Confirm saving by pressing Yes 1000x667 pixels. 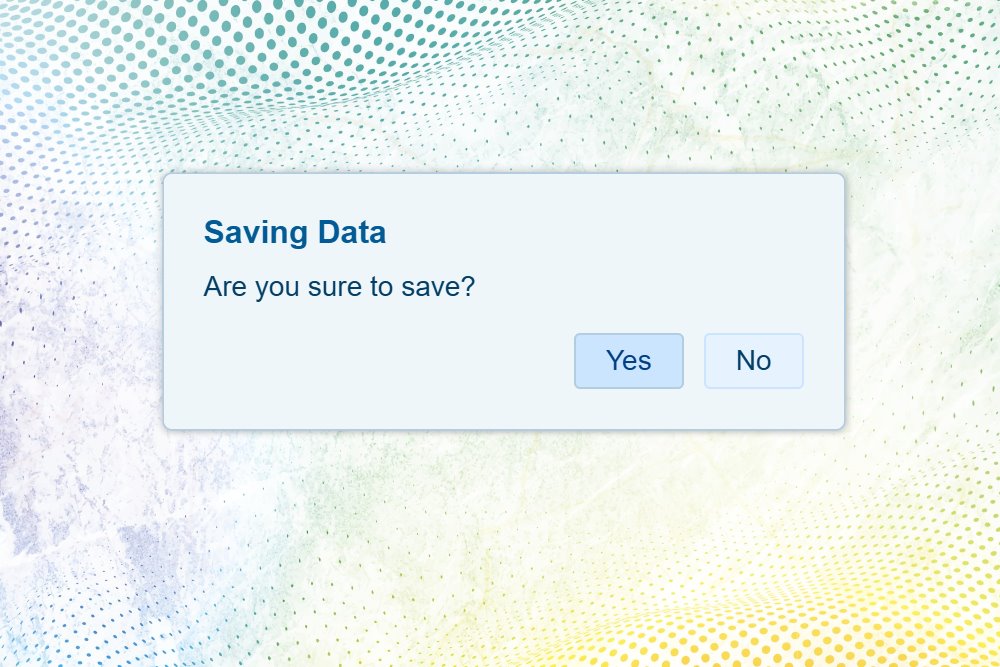(x=628, y=360)
